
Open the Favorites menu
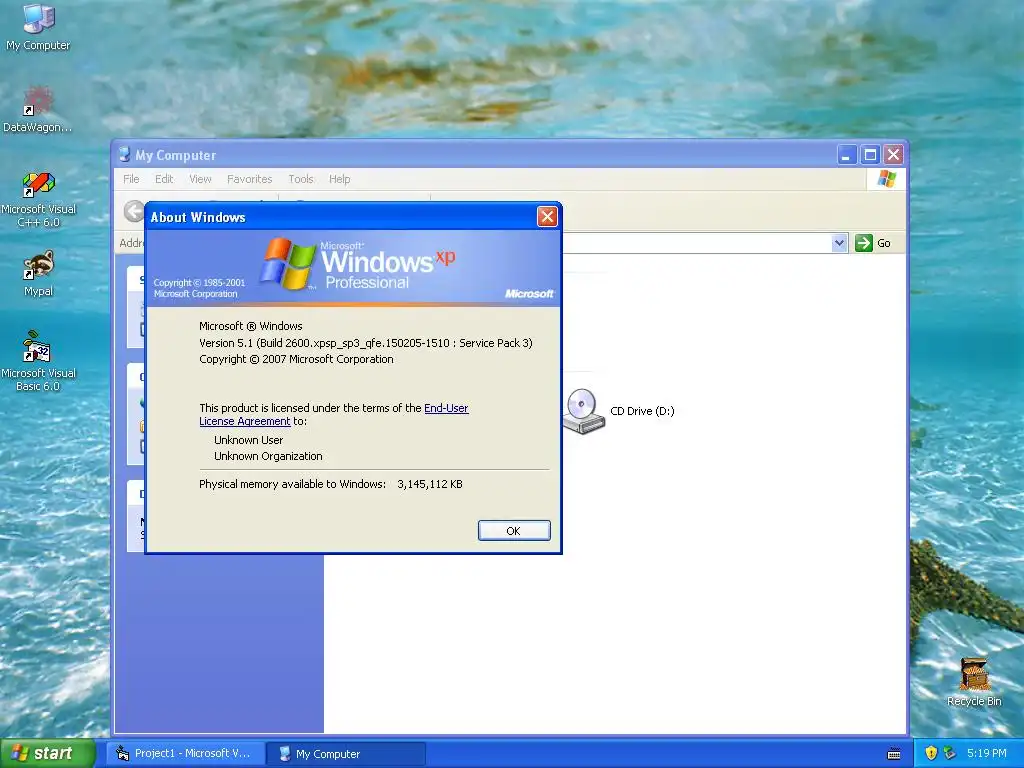click(249, 179)
